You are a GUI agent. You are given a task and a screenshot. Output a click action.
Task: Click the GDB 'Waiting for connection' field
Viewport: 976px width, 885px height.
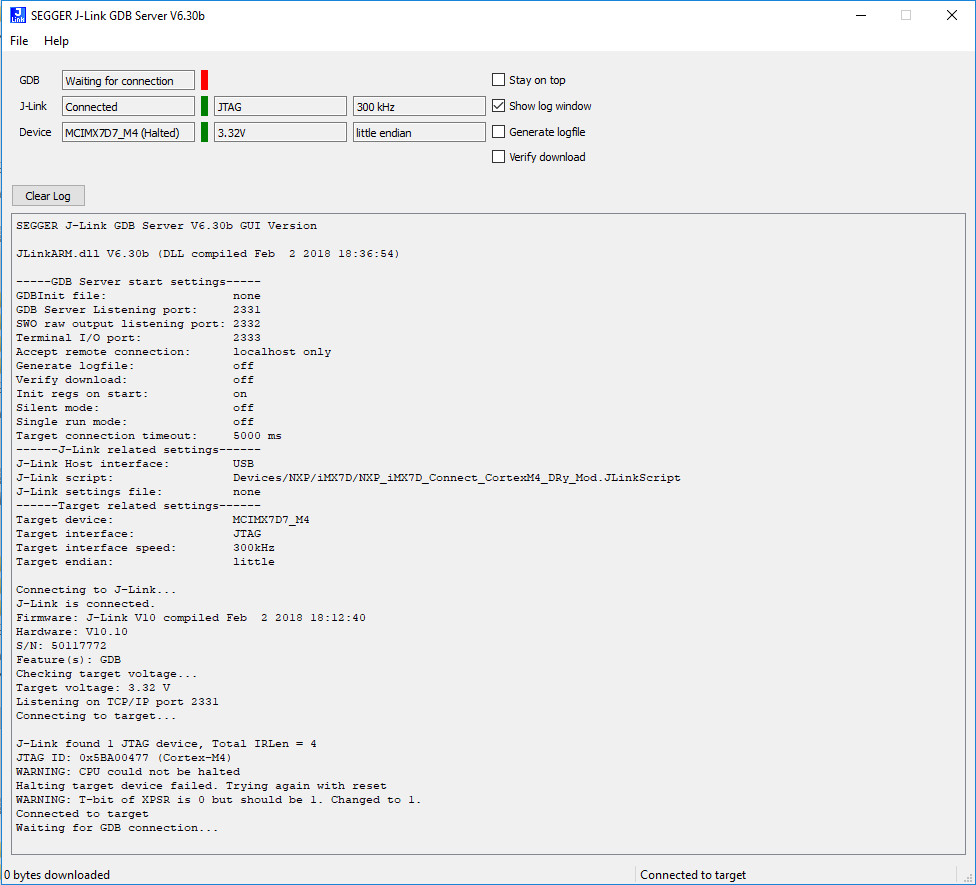click(x=128, y=80)
